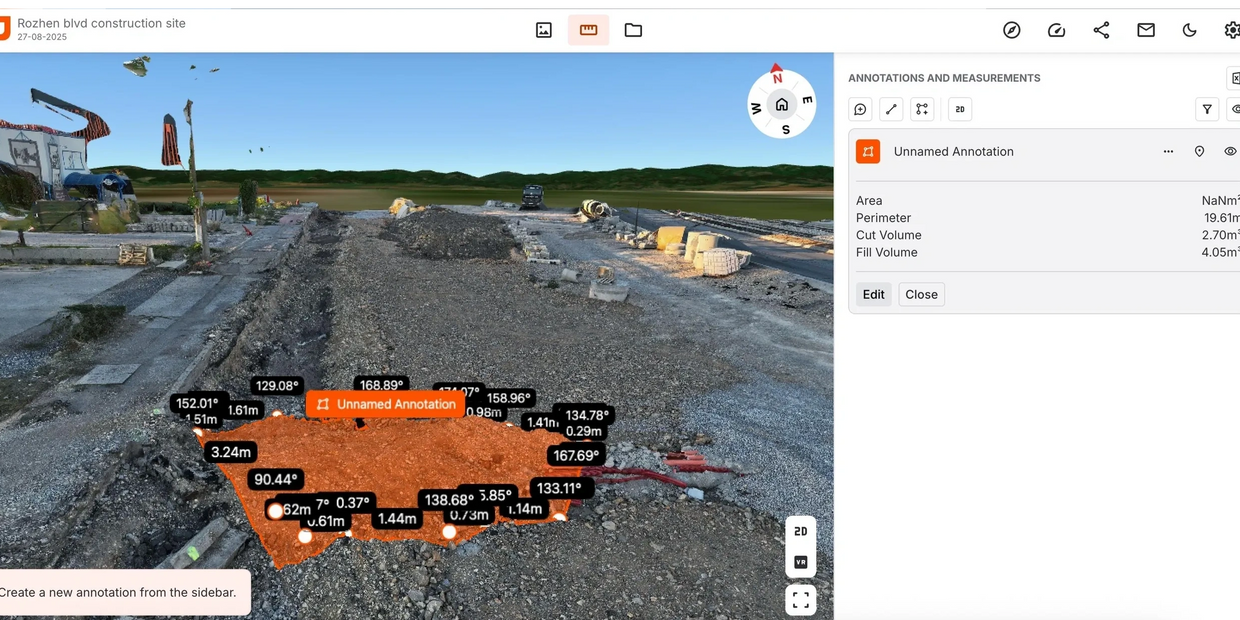This screenshot has width=1240, height=620.
Task: Click the compass navigation icon in header
Action: point(1011,30)
